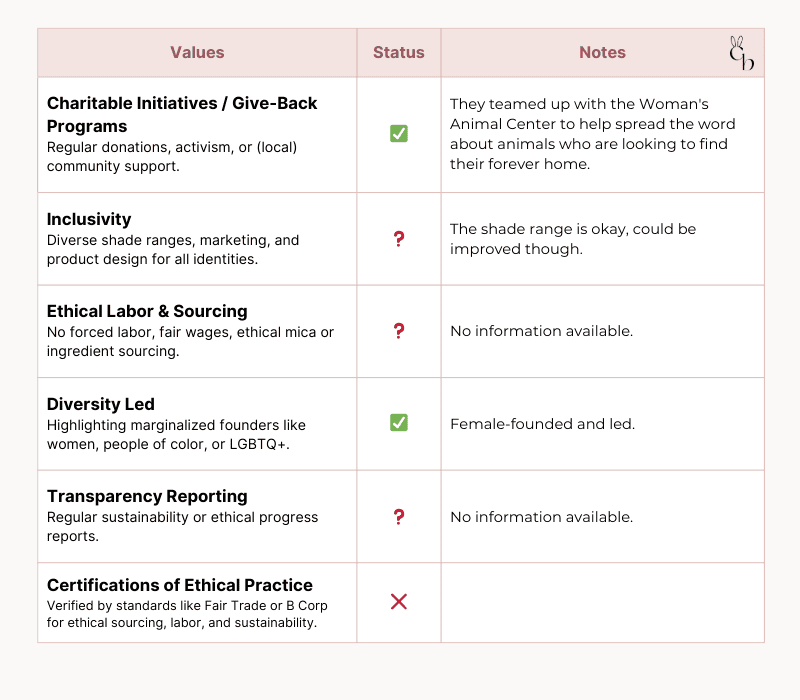This screenshot has height=700, width=800.
Task: Click question mark for Ethical Labor & Sourcing
Action: [x=399, y=331]
